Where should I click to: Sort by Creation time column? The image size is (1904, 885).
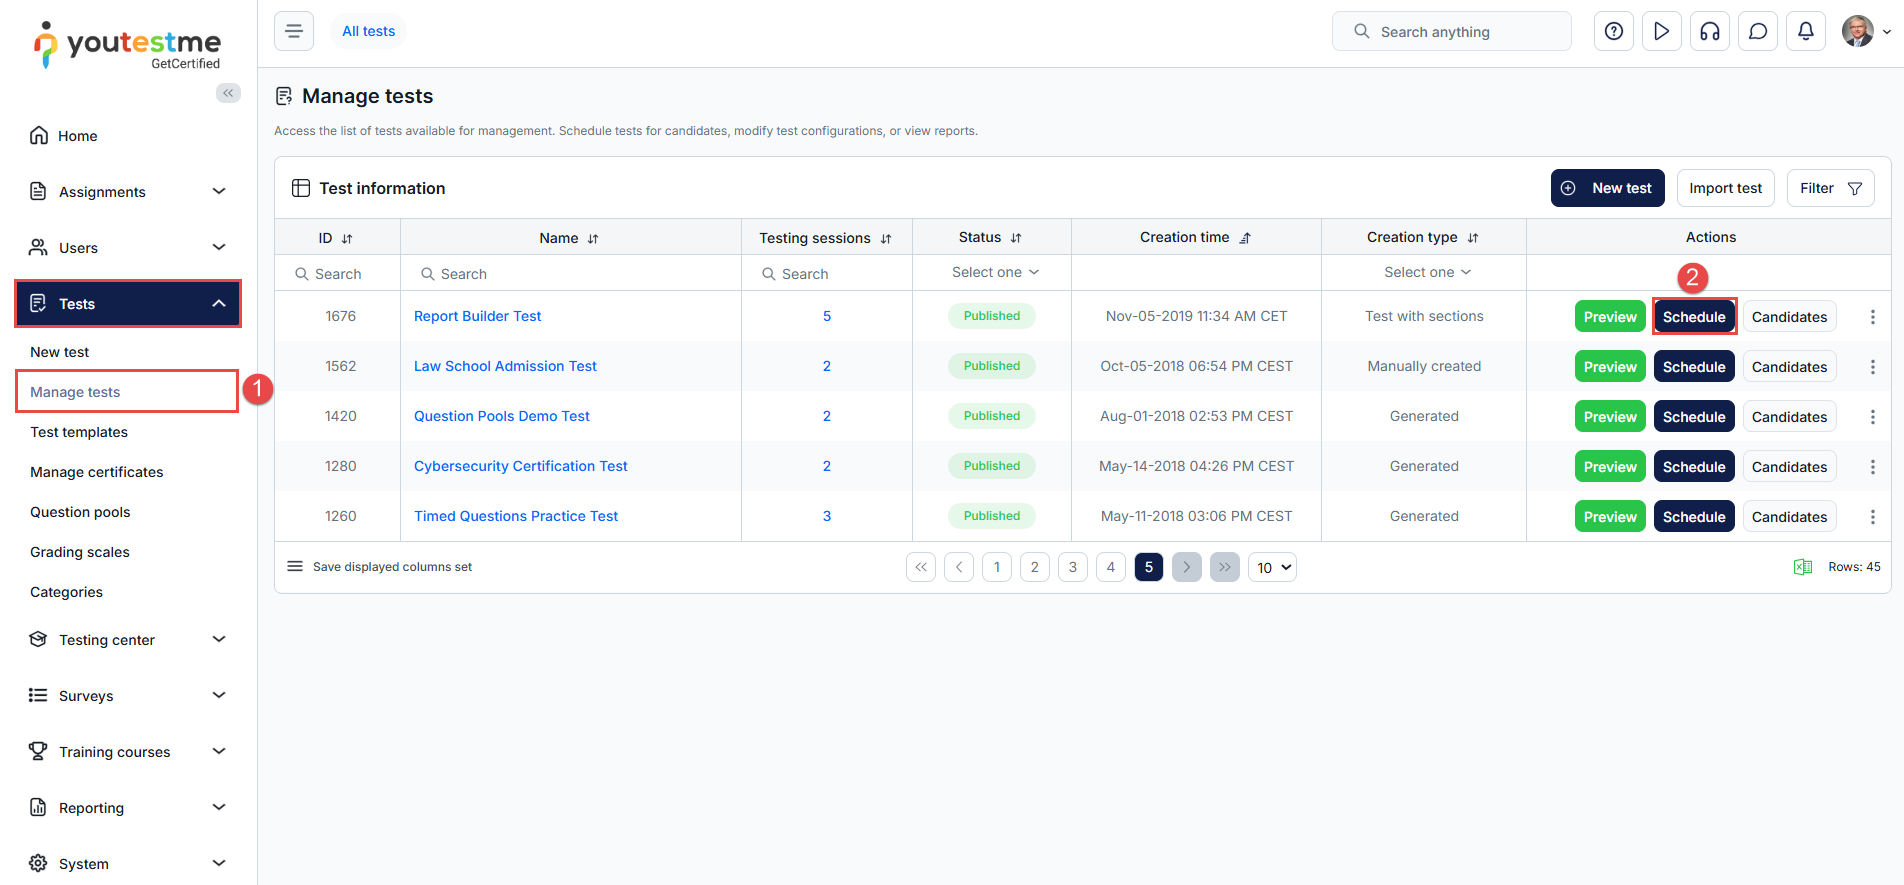(x=1245, y=238)
